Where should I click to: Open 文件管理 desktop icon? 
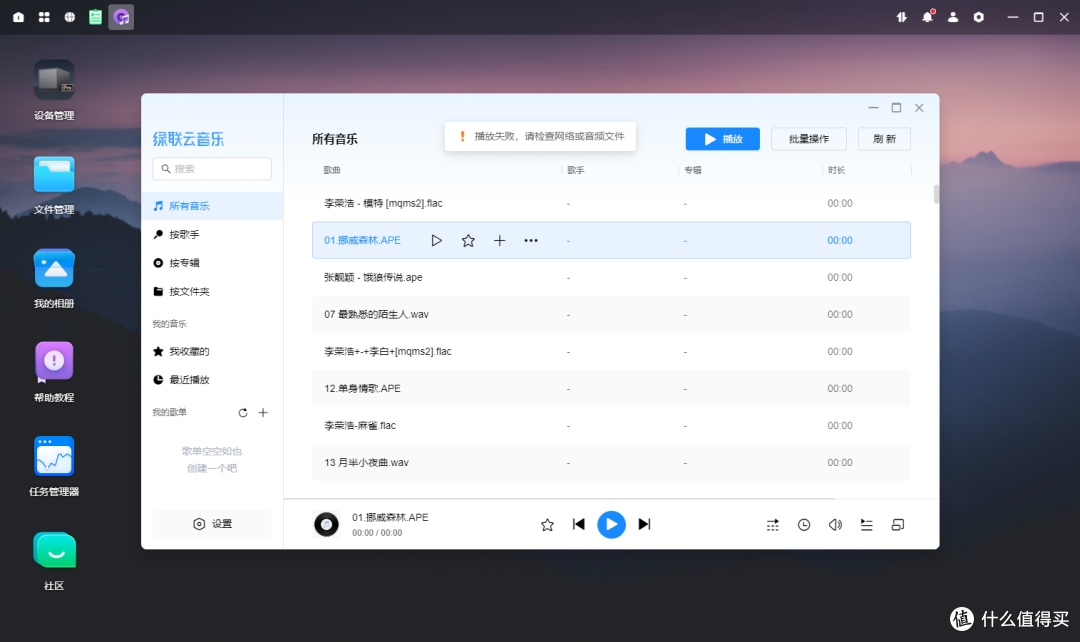pyautogui.click(x=54, y=185)
